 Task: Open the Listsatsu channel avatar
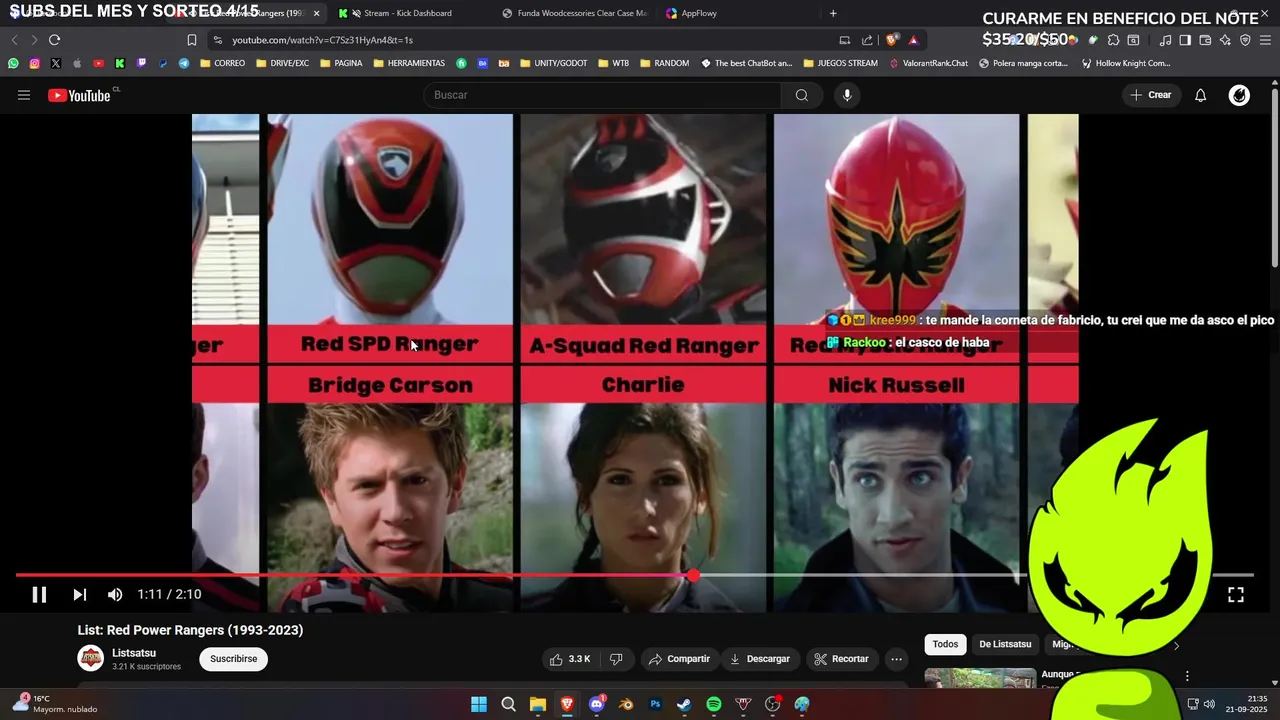pyautogui.click(x=91, y=659)
